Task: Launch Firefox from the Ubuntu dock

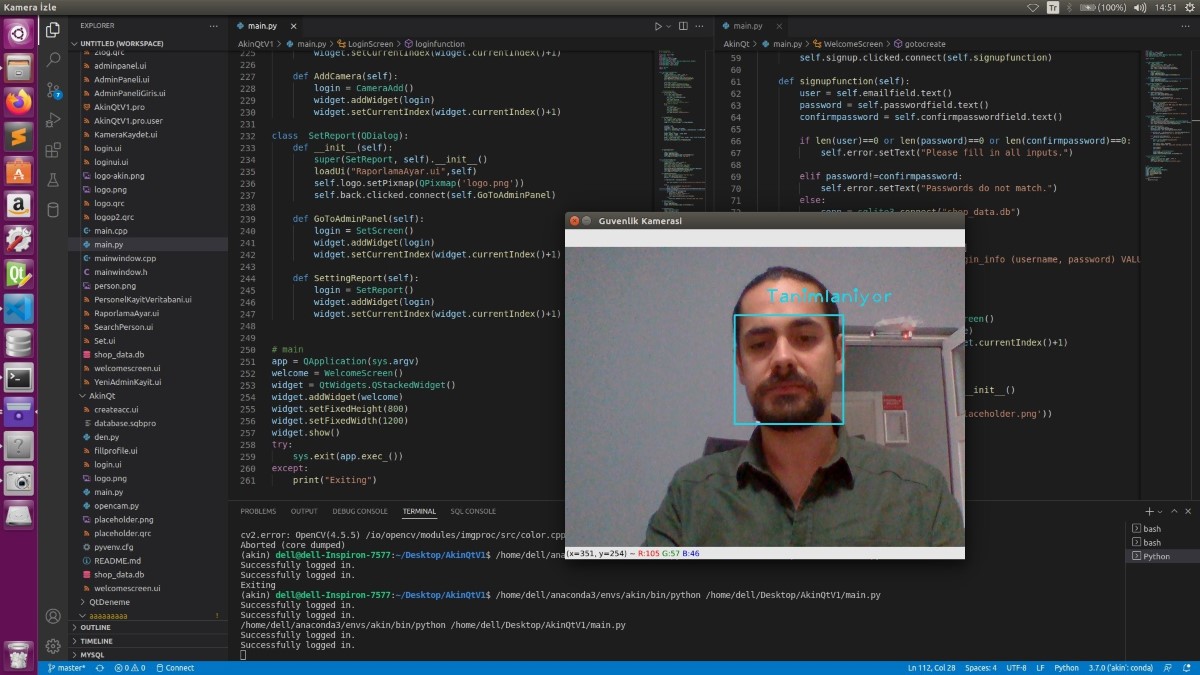Action: (19, 101)
